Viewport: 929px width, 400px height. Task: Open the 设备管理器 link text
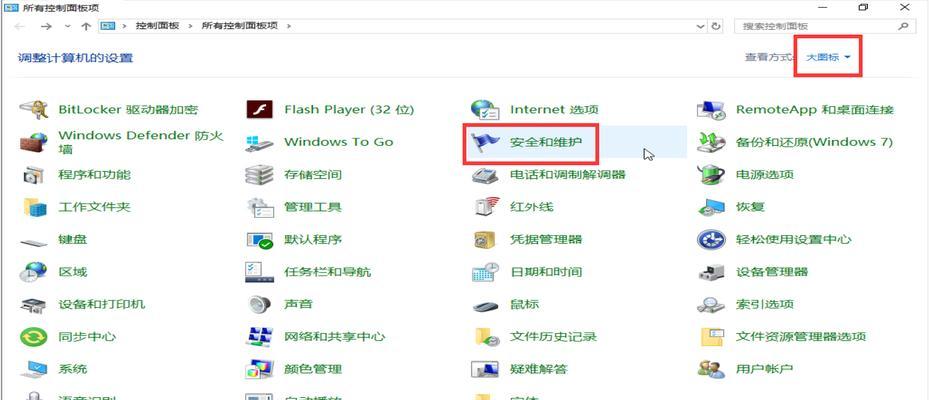772,272
